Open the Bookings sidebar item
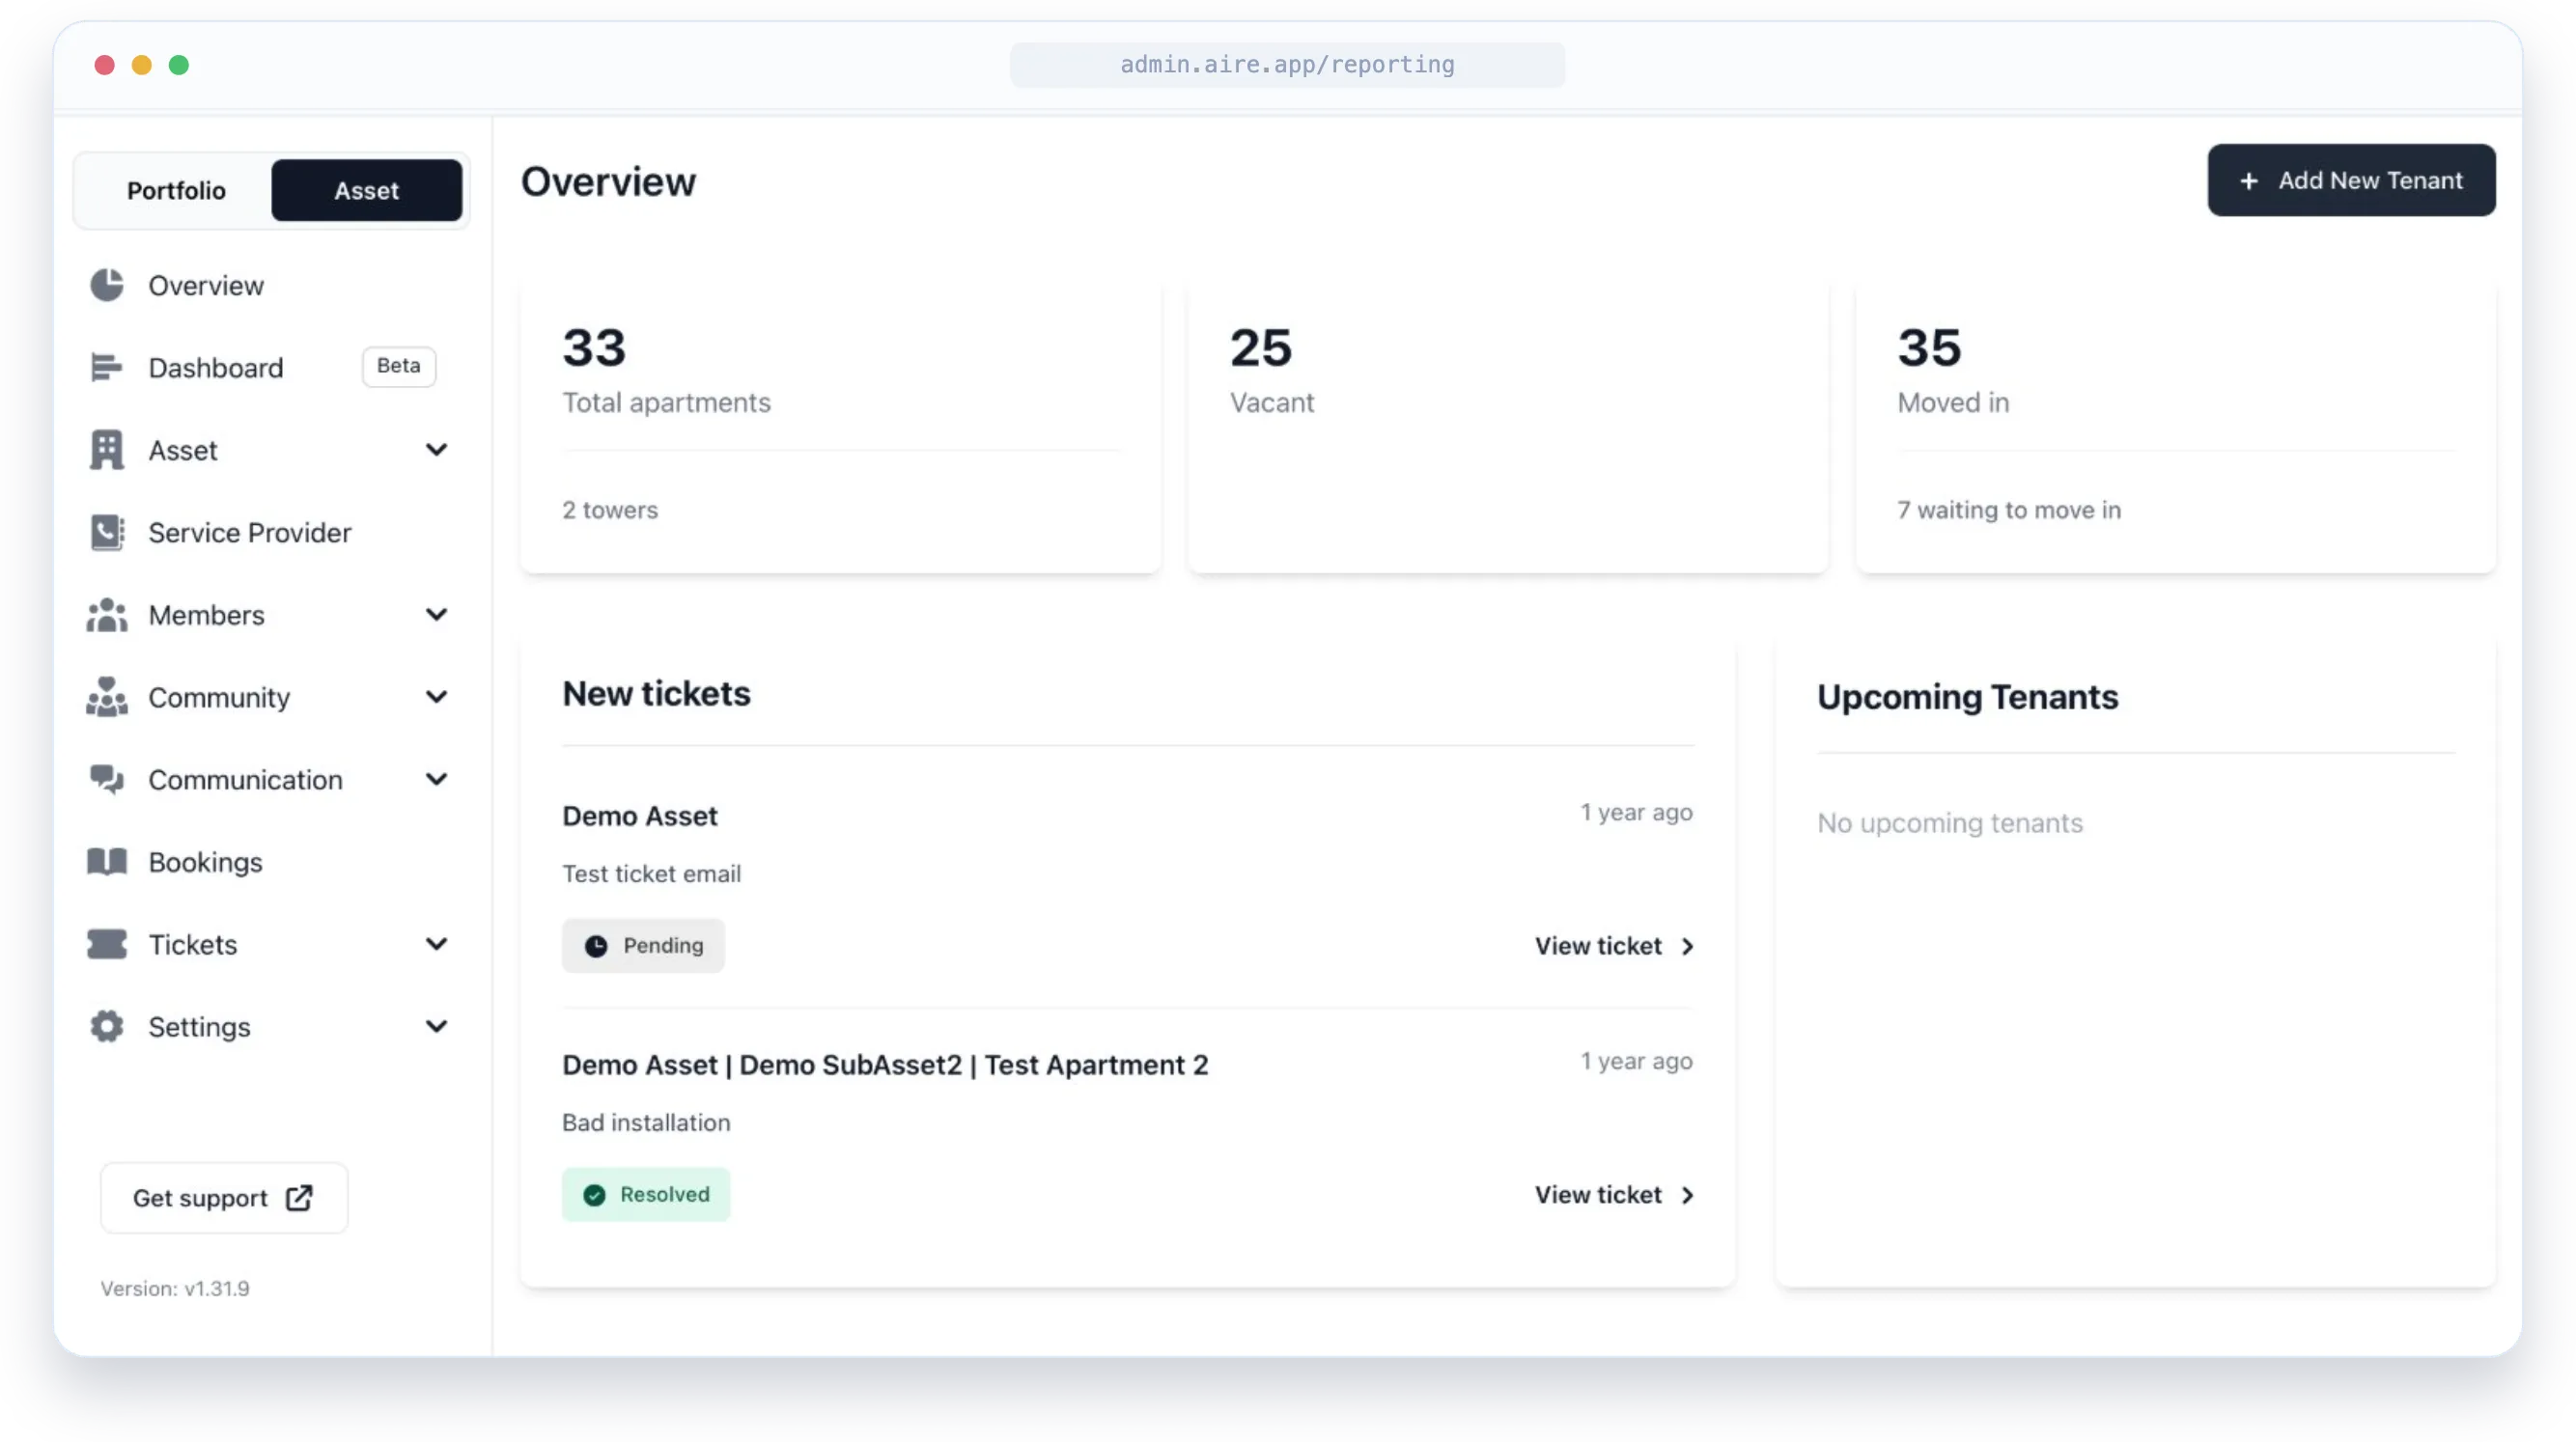Image resolution: width=2576 pixels, height=1442 pixels. 206,861
